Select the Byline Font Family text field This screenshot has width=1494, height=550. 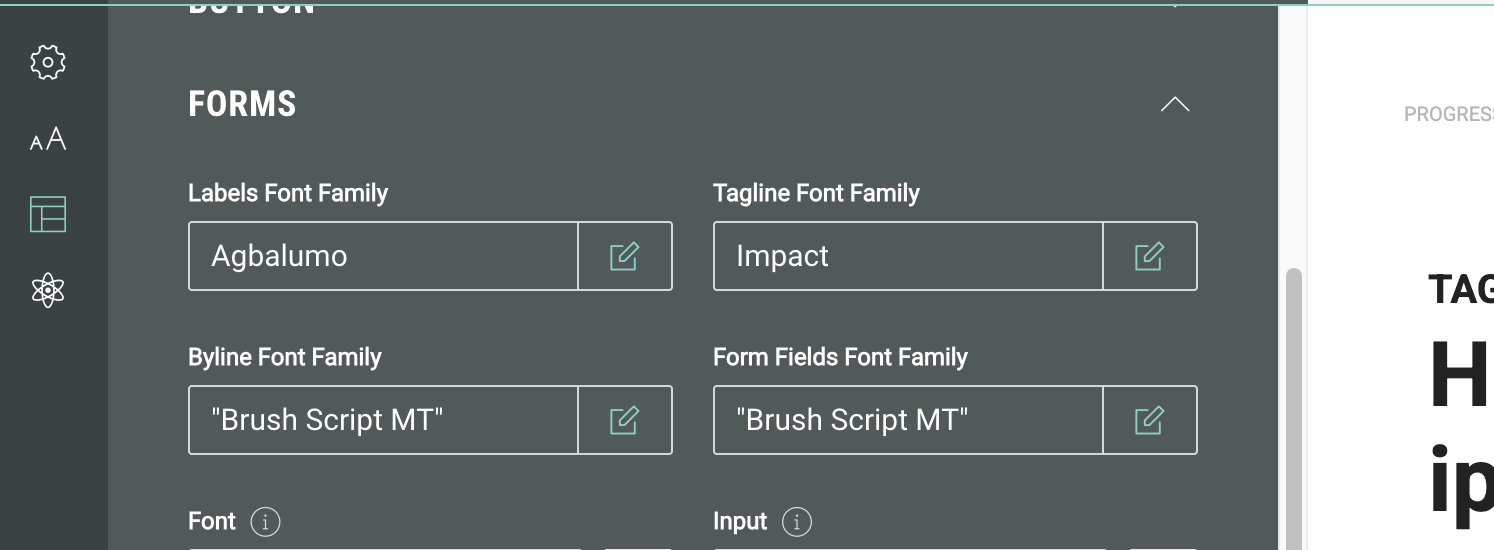click(383, 420)
